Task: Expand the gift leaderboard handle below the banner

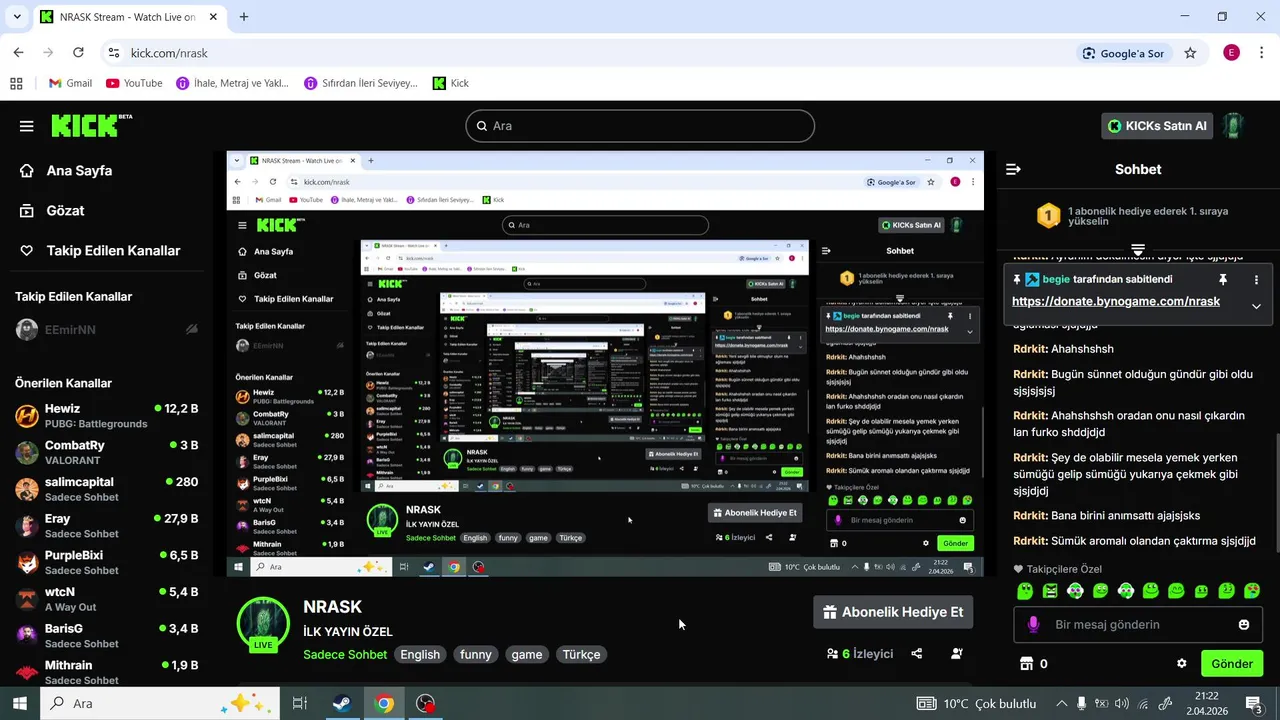Action: (1138, 249)
